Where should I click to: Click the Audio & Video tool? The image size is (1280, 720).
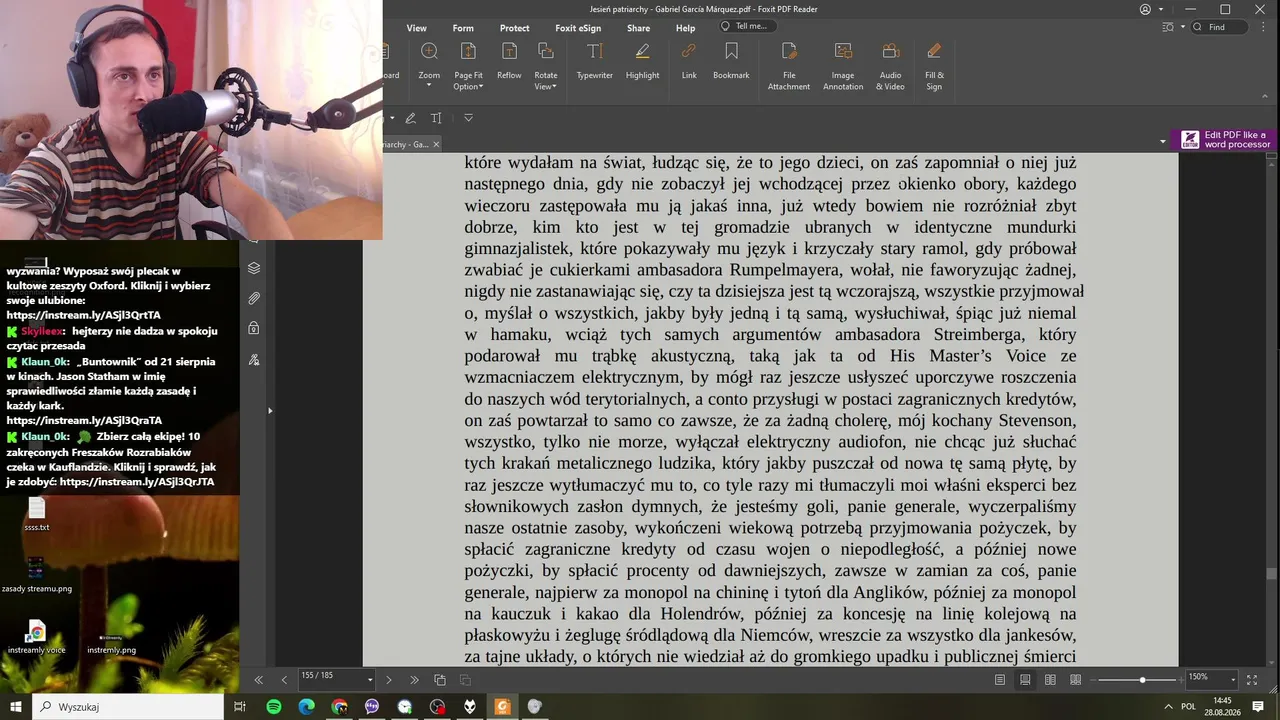(x=890, y=66)
